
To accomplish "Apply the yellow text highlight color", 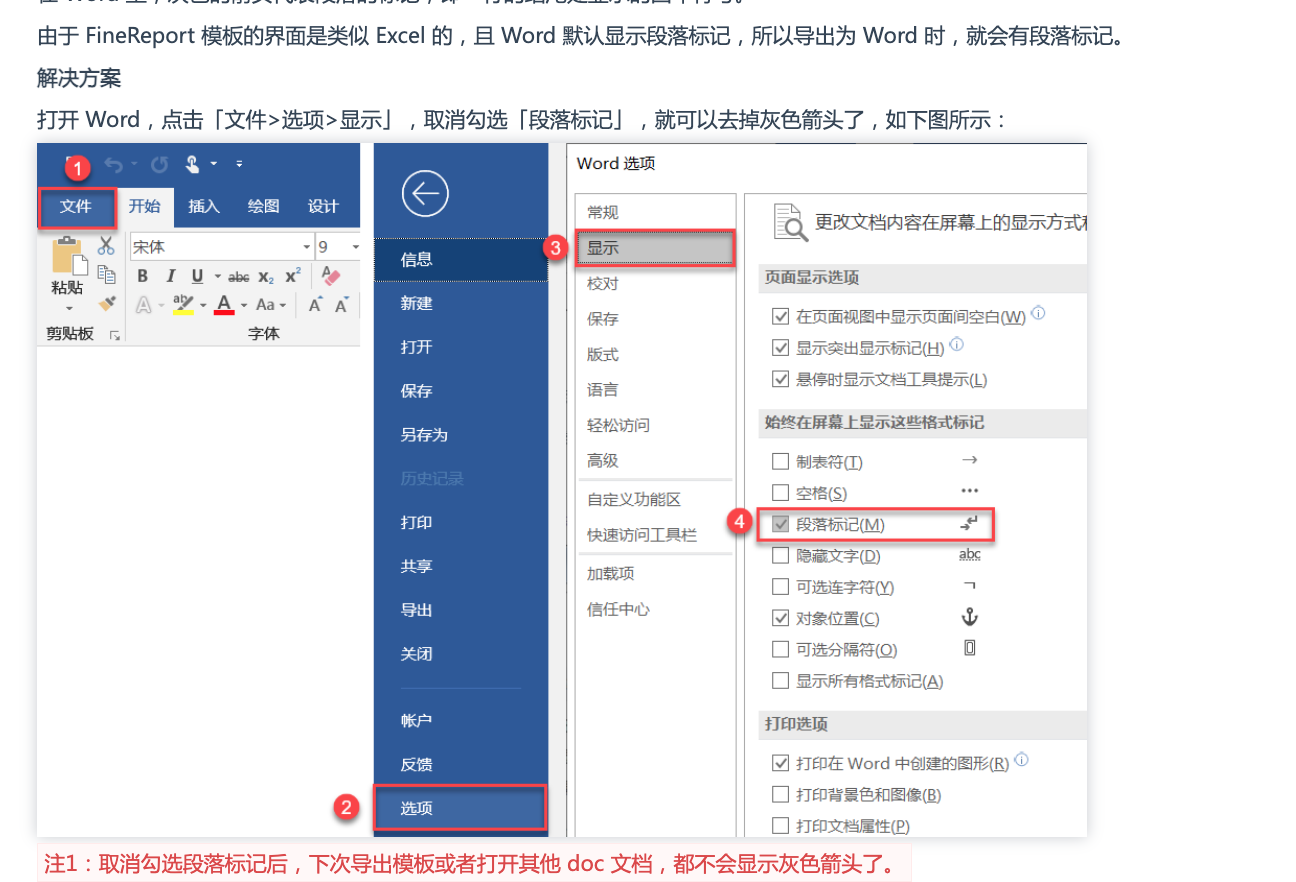I will point(183,305).
